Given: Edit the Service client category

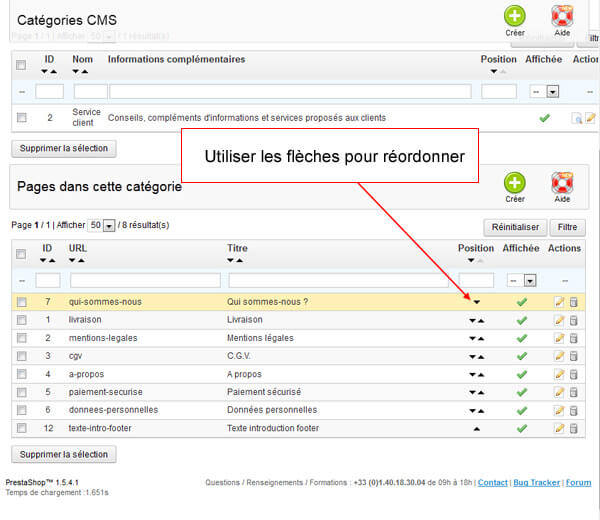Looking at the screenshot, I should coord(590,118).
